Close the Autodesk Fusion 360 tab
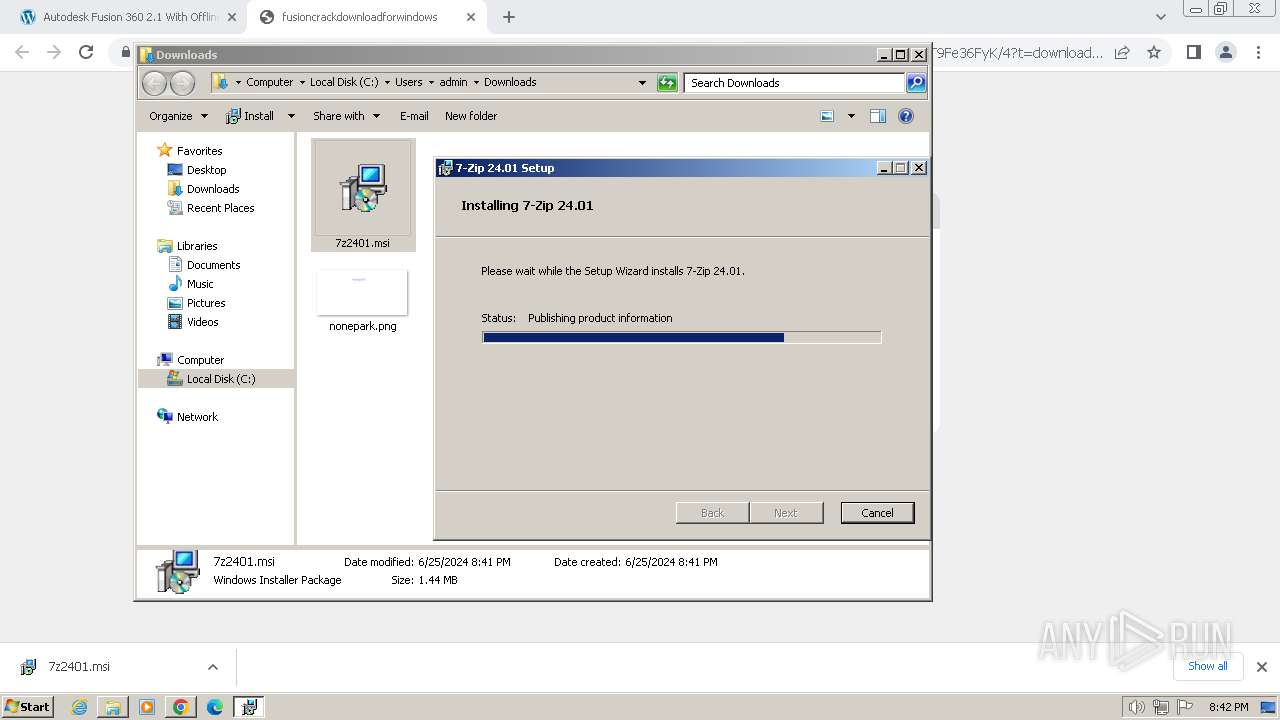Viewport: 1280px width, 720px height. click(232, 17)
